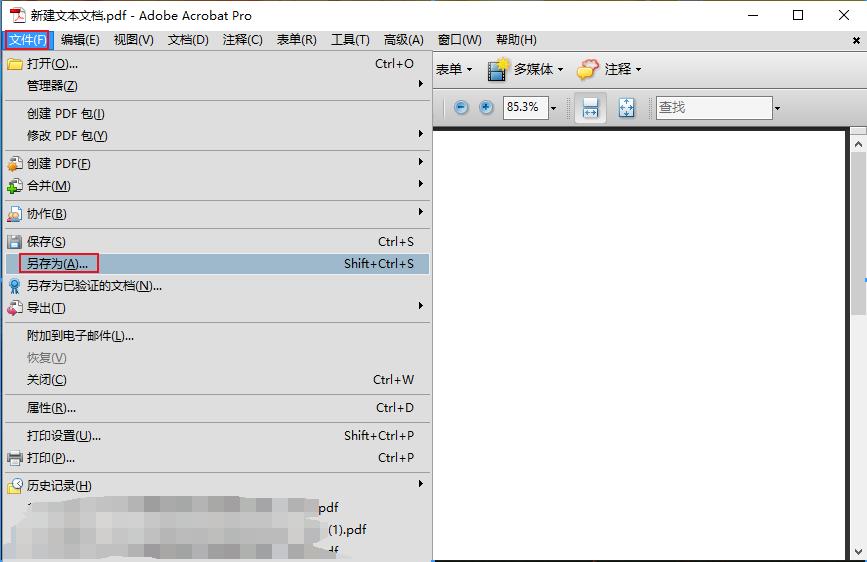This screenshot has height=562, width=867.
Task: Click the Create PDF icon in menu
Action: 15,164
